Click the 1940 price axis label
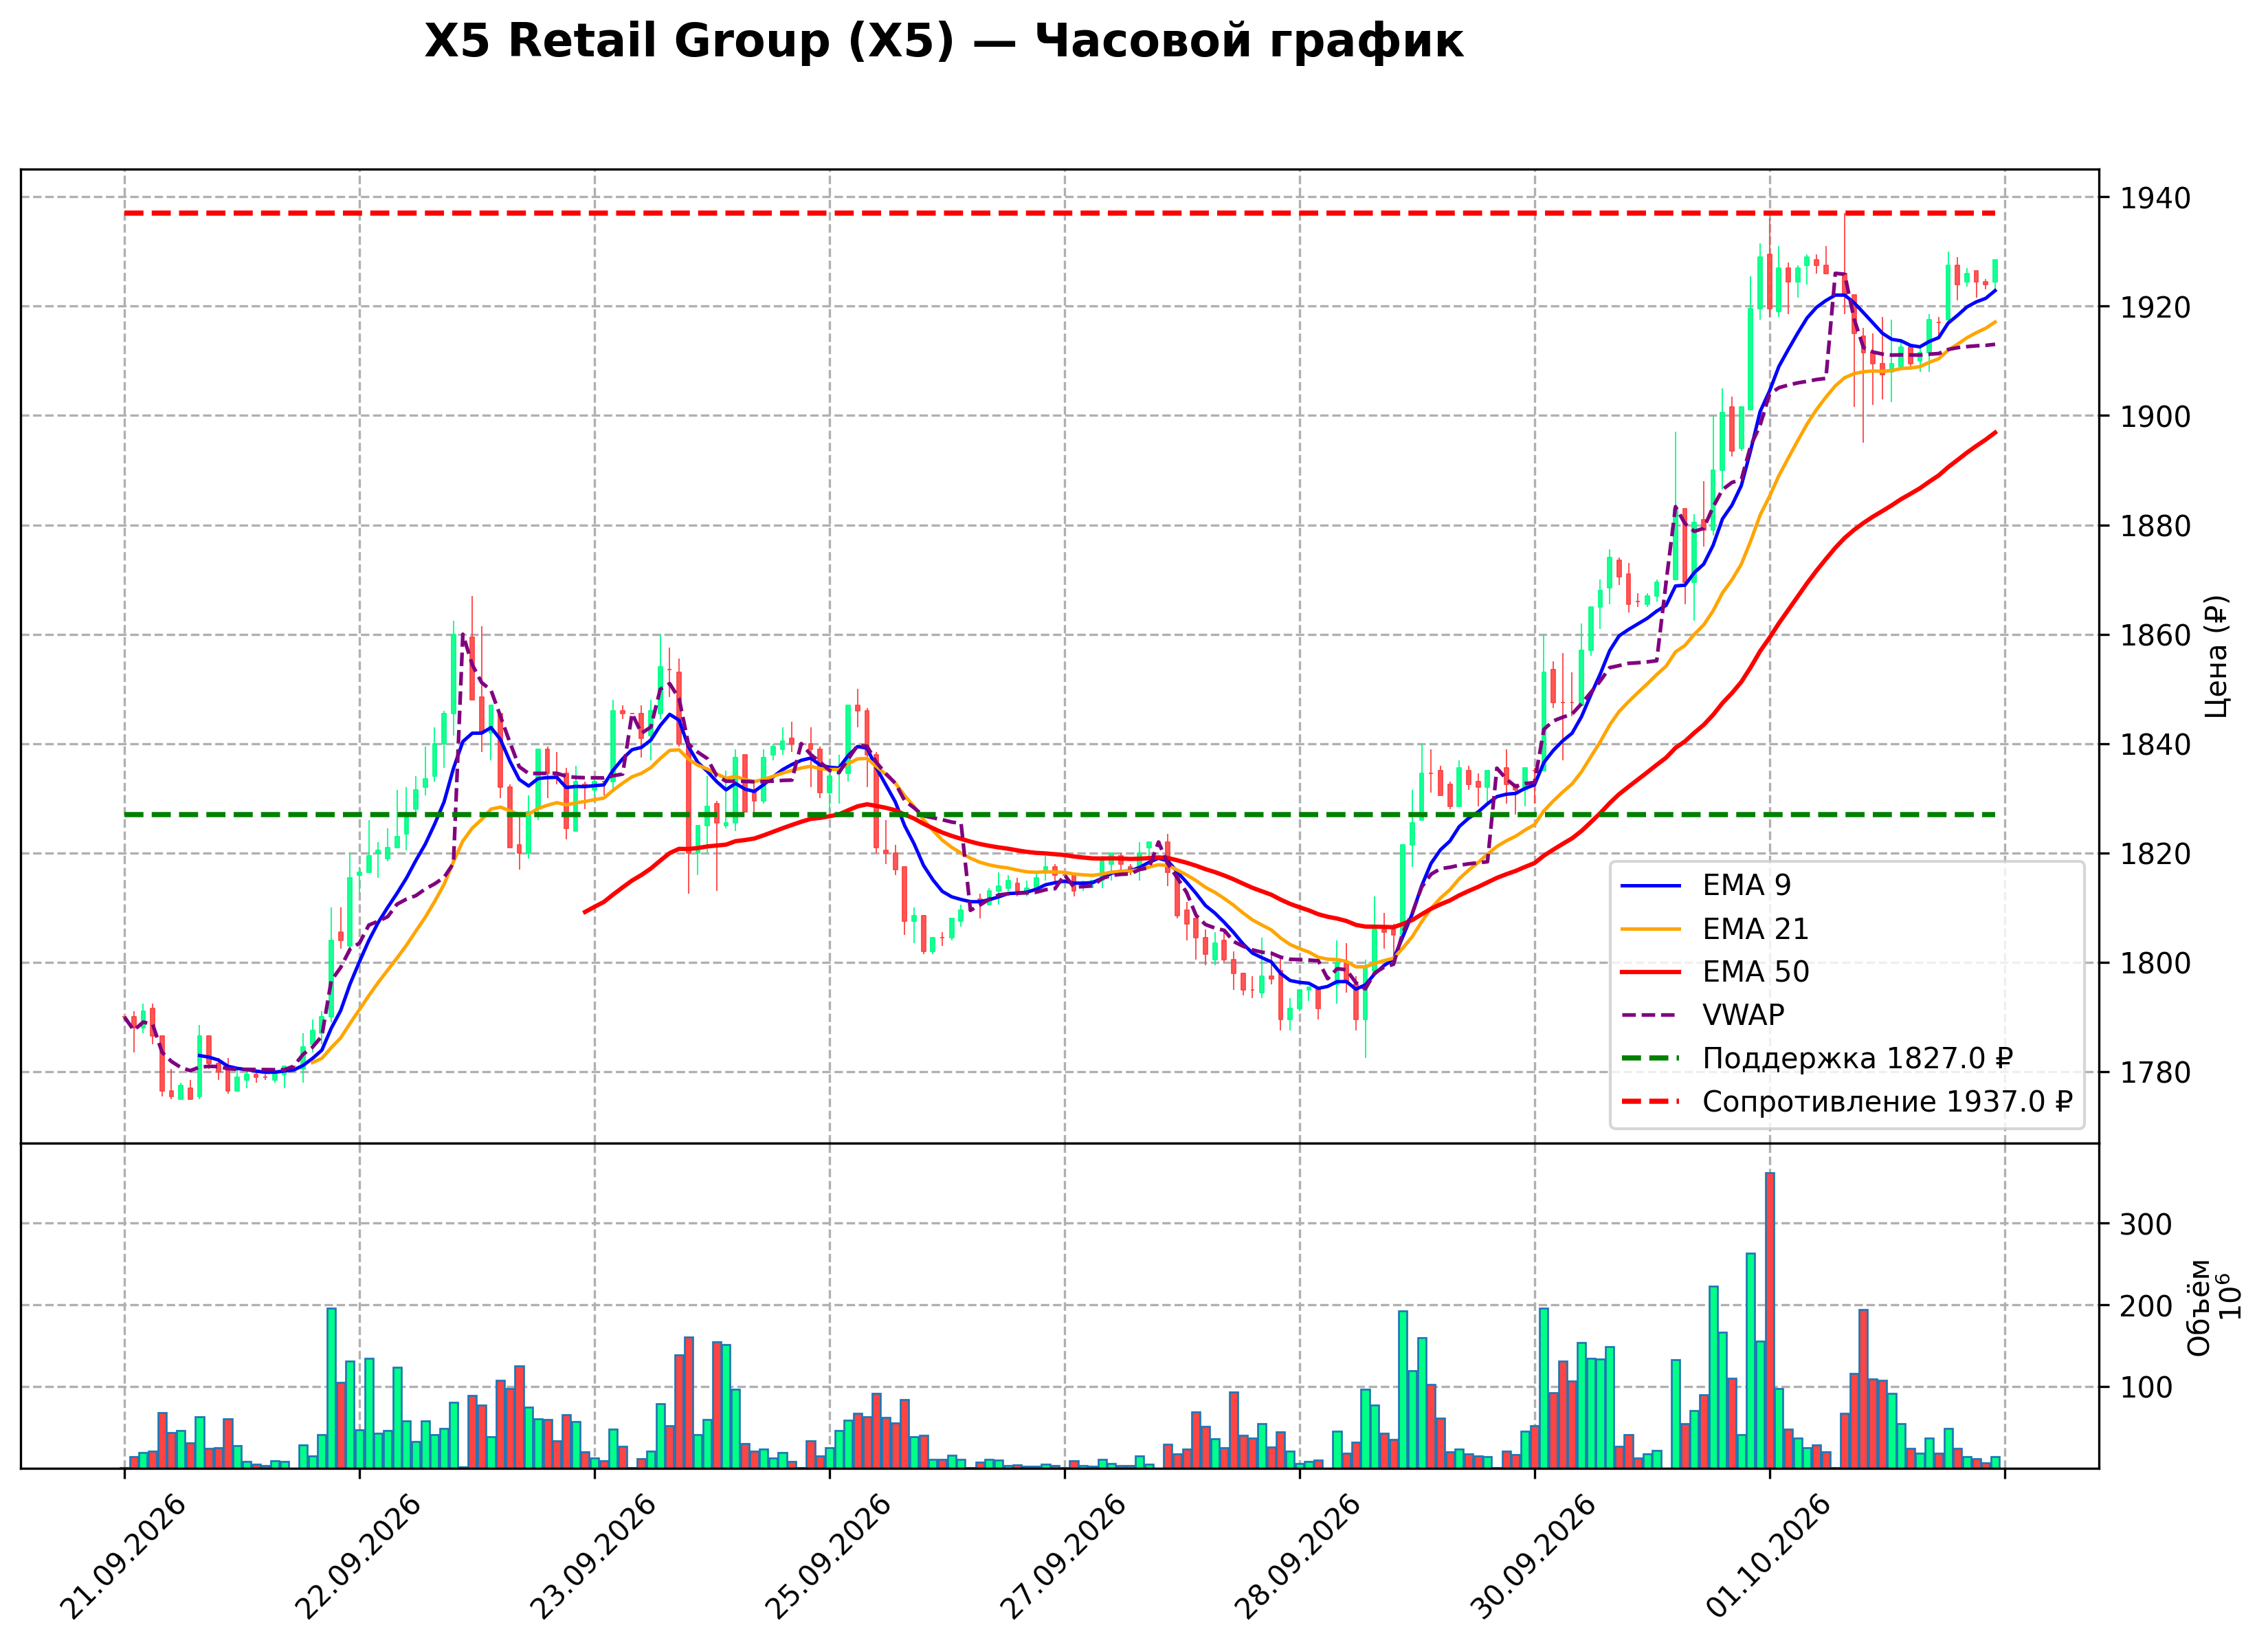The width and height of the screenshot is (2268, 1645). tap(2156, 198)
